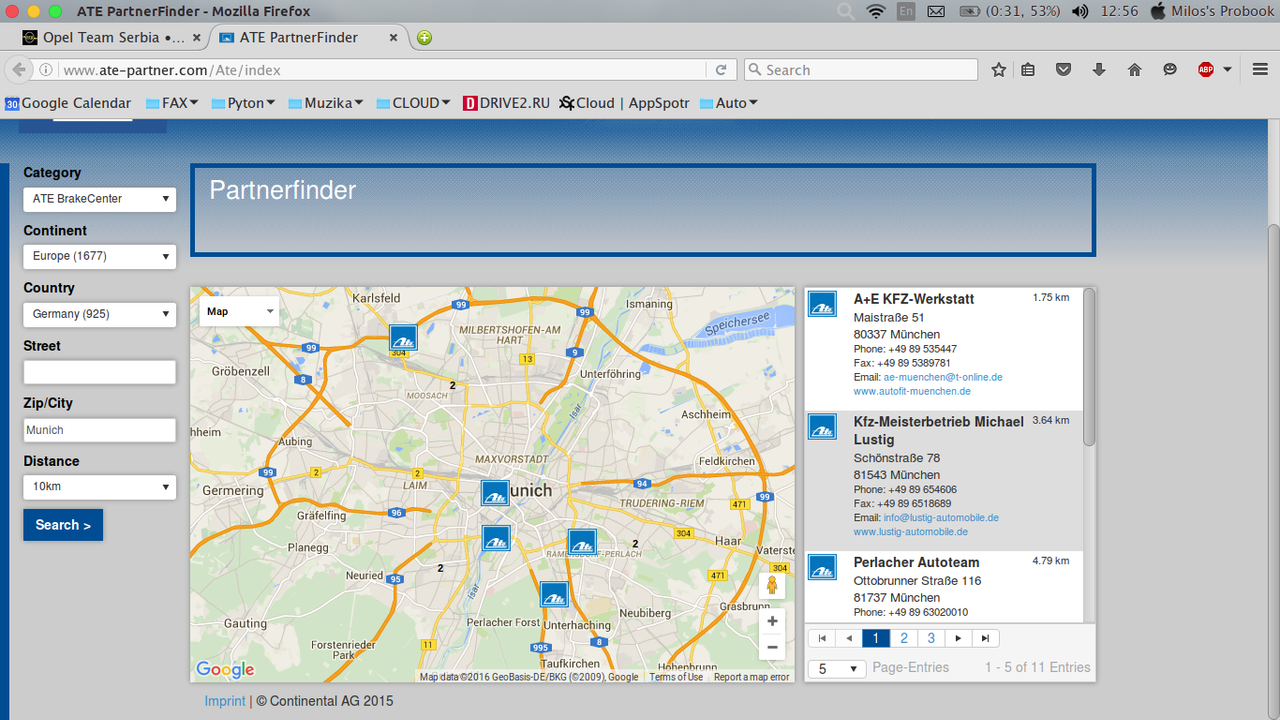Click Adblock Plus toolbar icon
Image resolution: width=1280 pixels, height=720 pixels.
pyautogui.click(x=1206, y=70)
